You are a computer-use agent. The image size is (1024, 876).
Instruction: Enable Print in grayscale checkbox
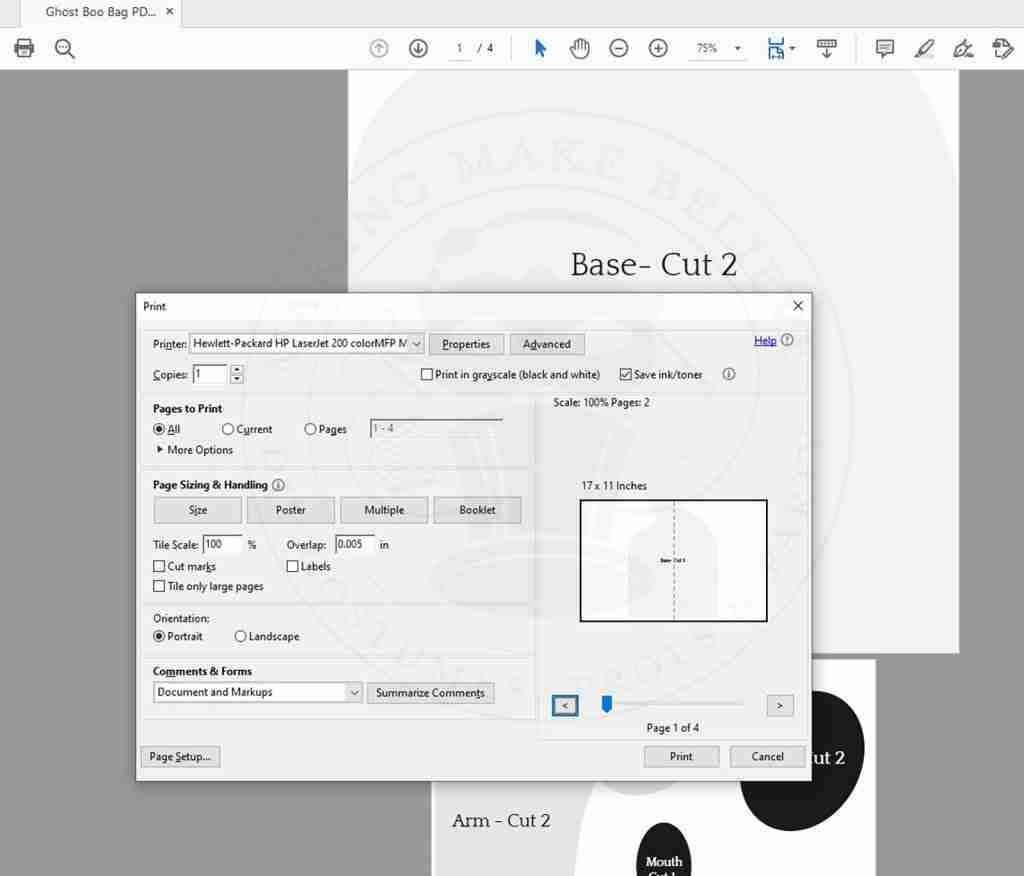(x=427, y=375)
